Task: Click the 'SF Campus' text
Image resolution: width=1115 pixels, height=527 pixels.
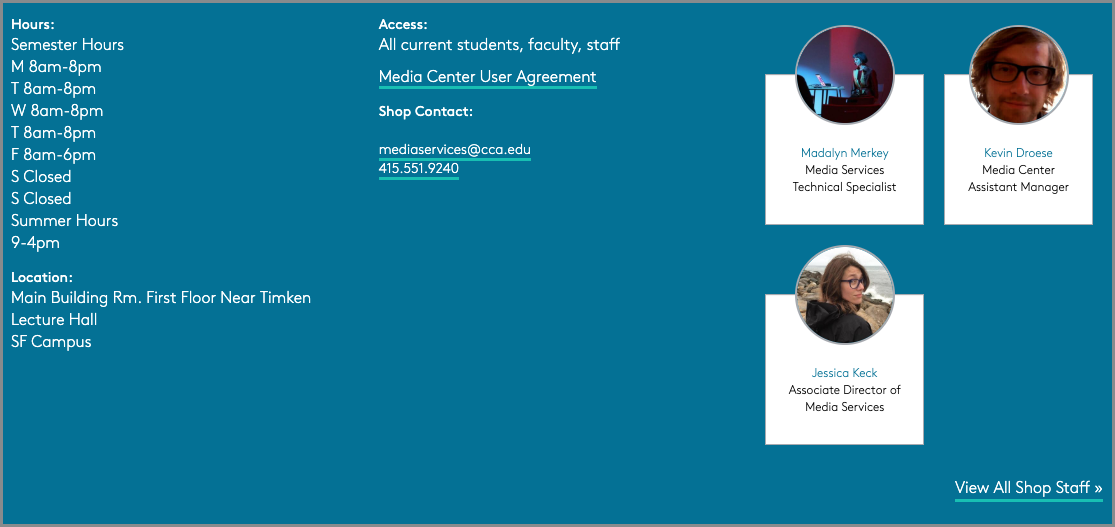Action: point(51,342)
